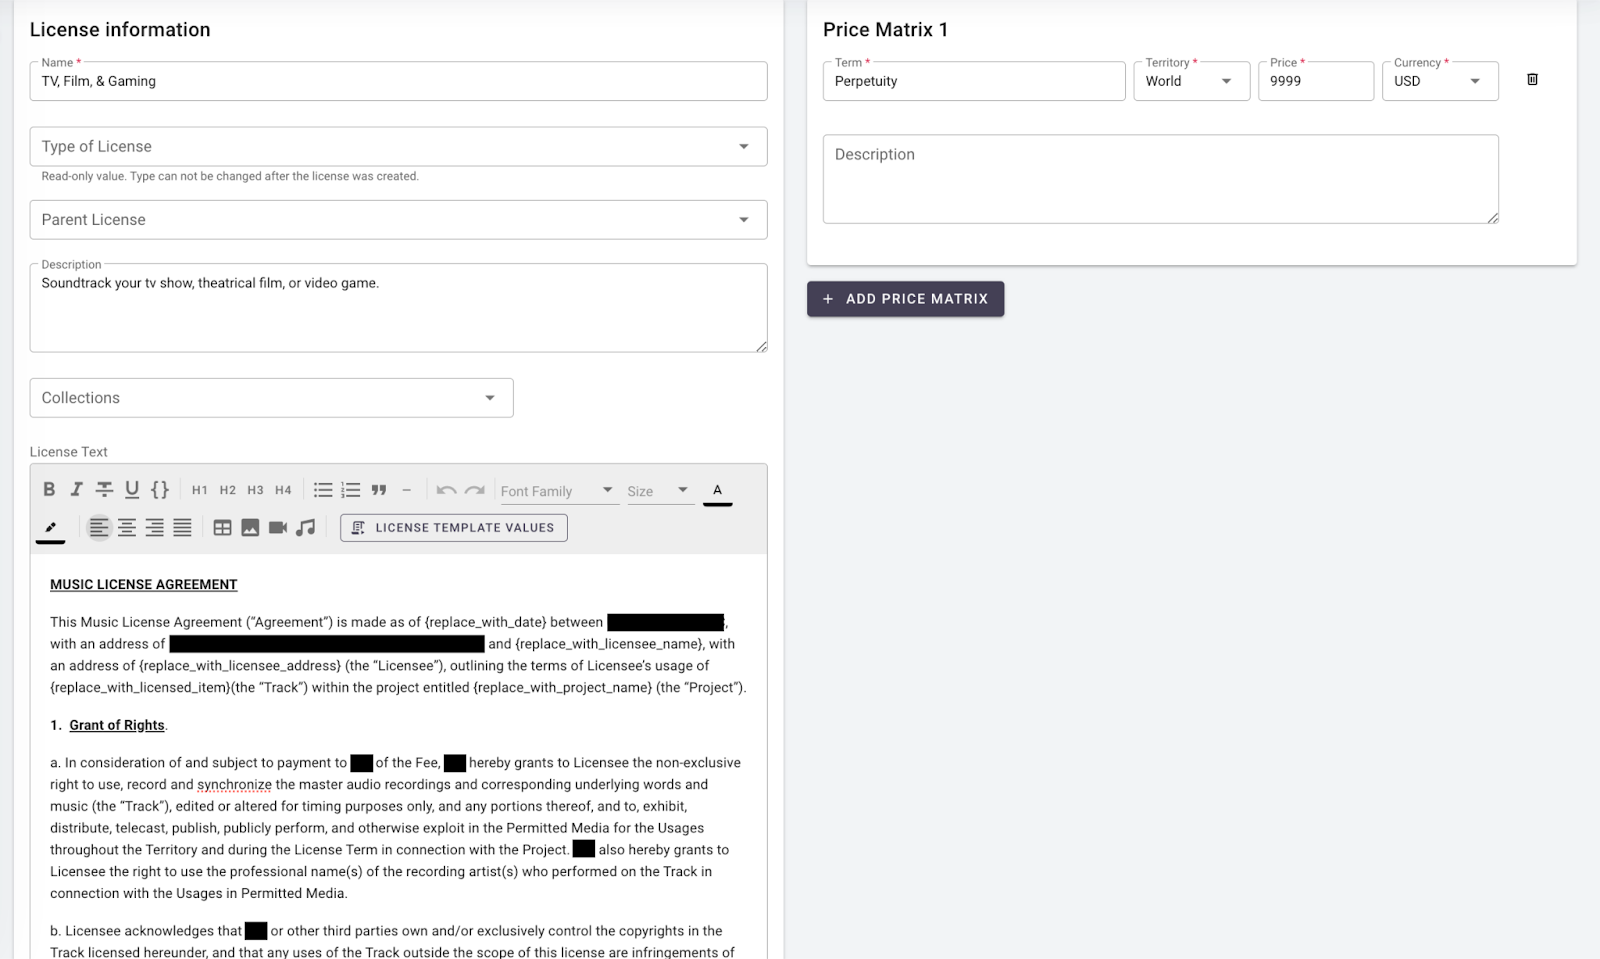Click the Price input field showing 9999
The height and width of the screenshot is (959, 1600).
click(x=1315, y=81)
